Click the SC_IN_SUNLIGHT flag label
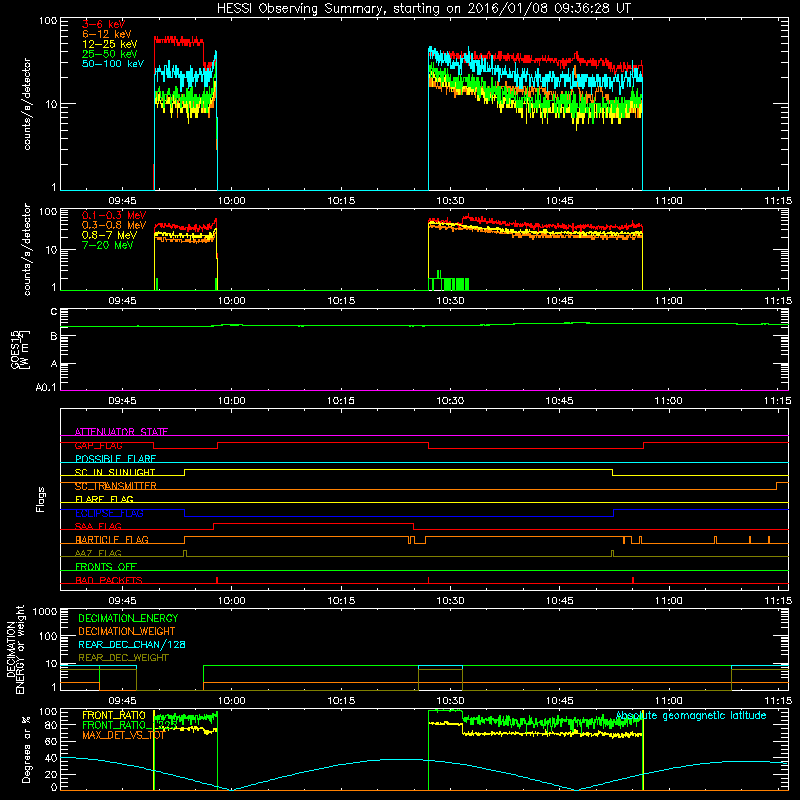 point(115,472)
